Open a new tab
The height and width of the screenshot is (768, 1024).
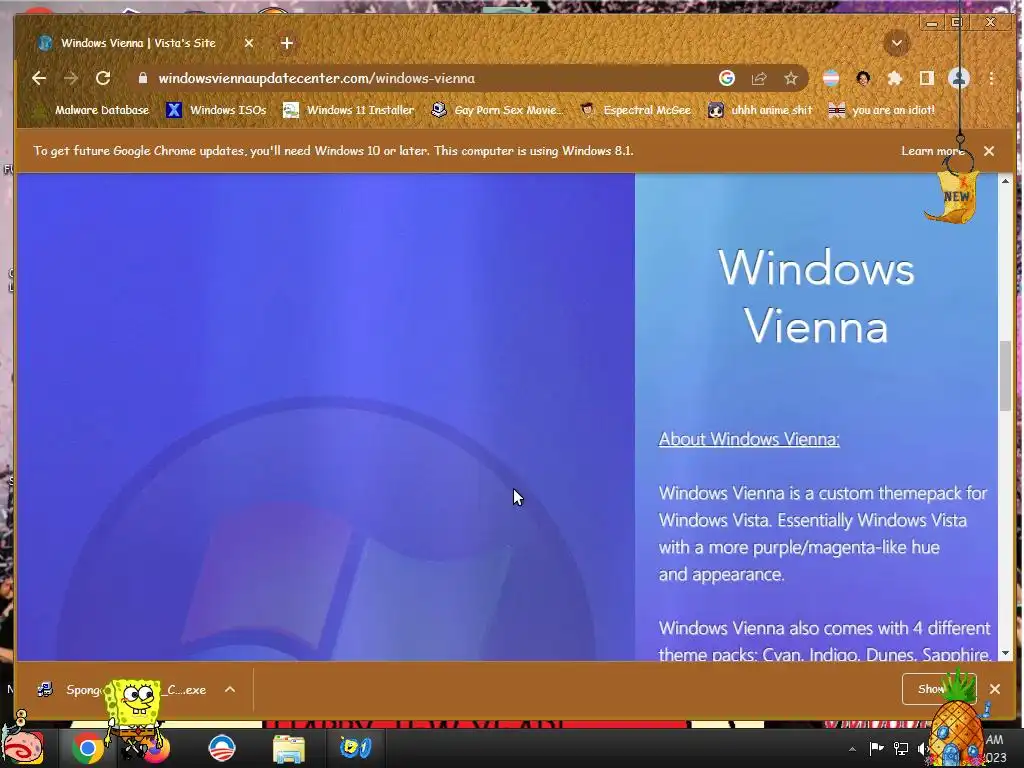287,43
